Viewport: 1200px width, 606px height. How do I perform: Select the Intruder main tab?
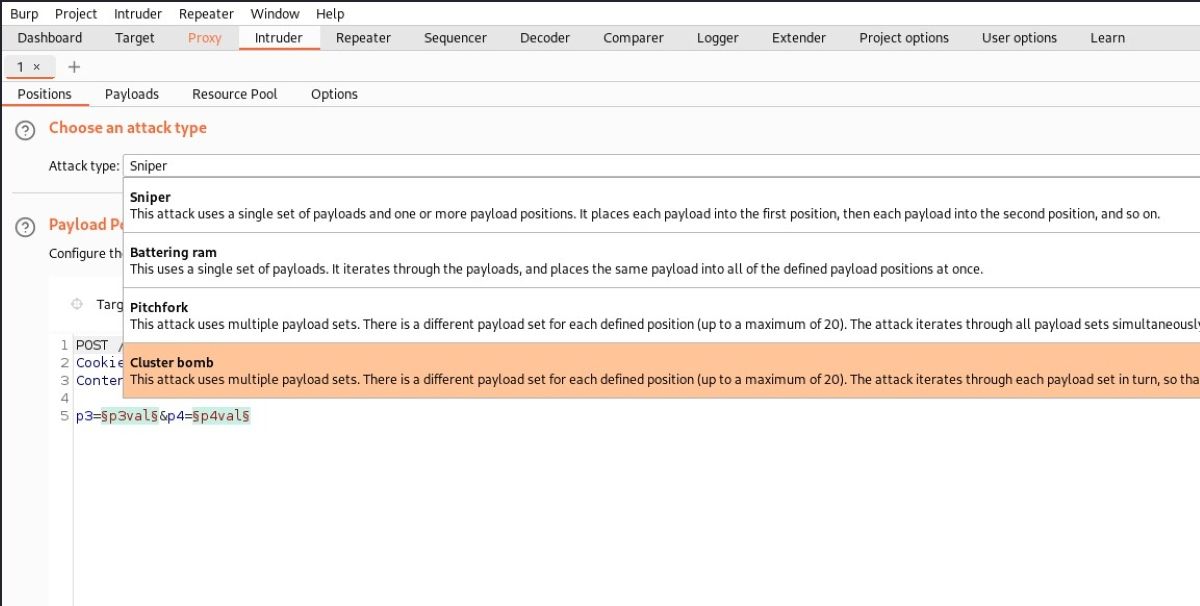279,38
